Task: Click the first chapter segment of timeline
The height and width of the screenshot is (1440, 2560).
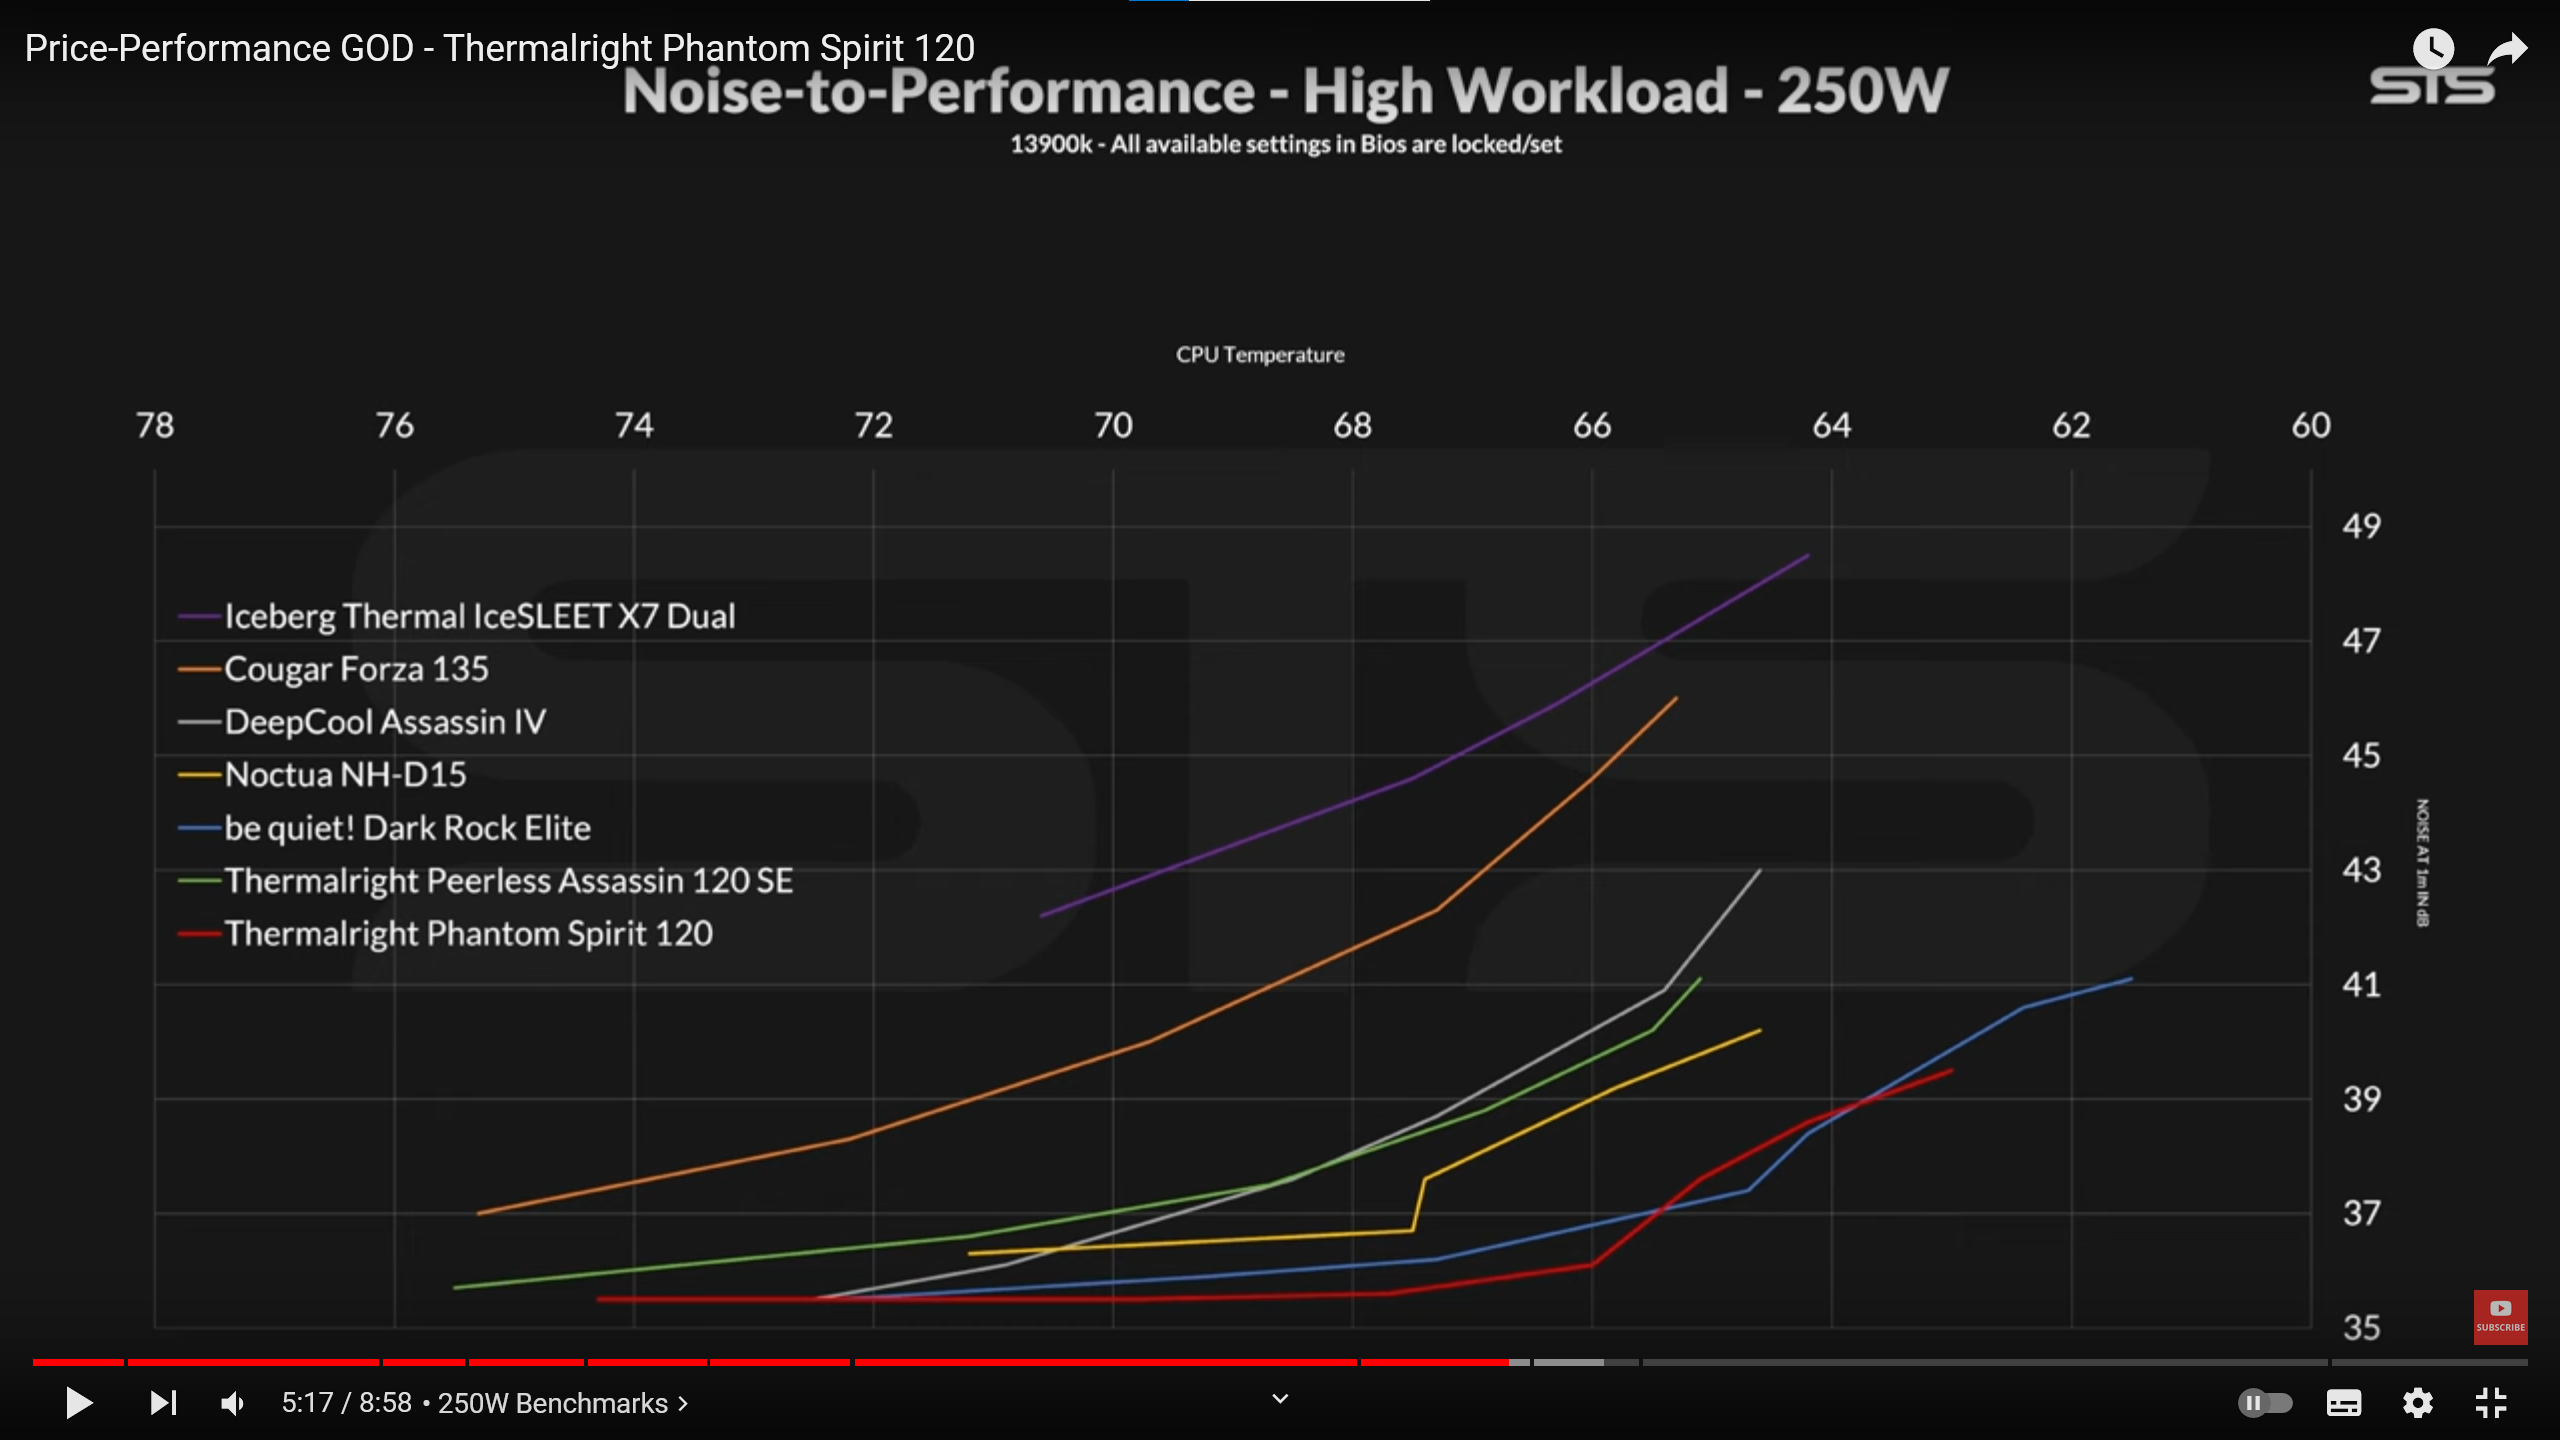Action: click(x=78, y=1362)
